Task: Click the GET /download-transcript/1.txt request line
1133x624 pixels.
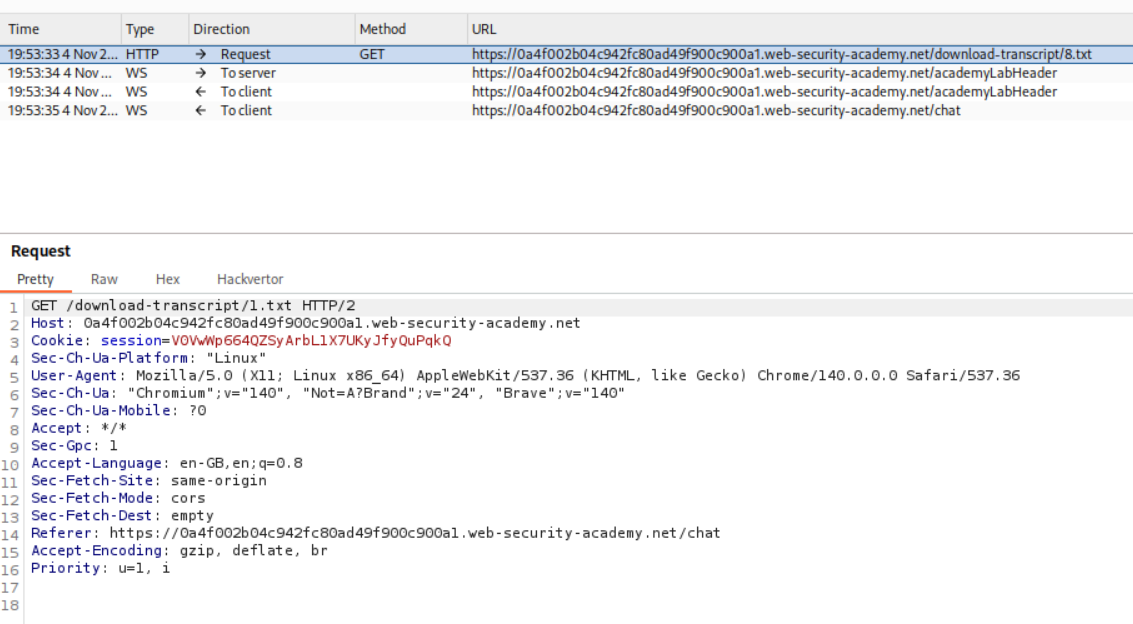Action: pos(193,306)
